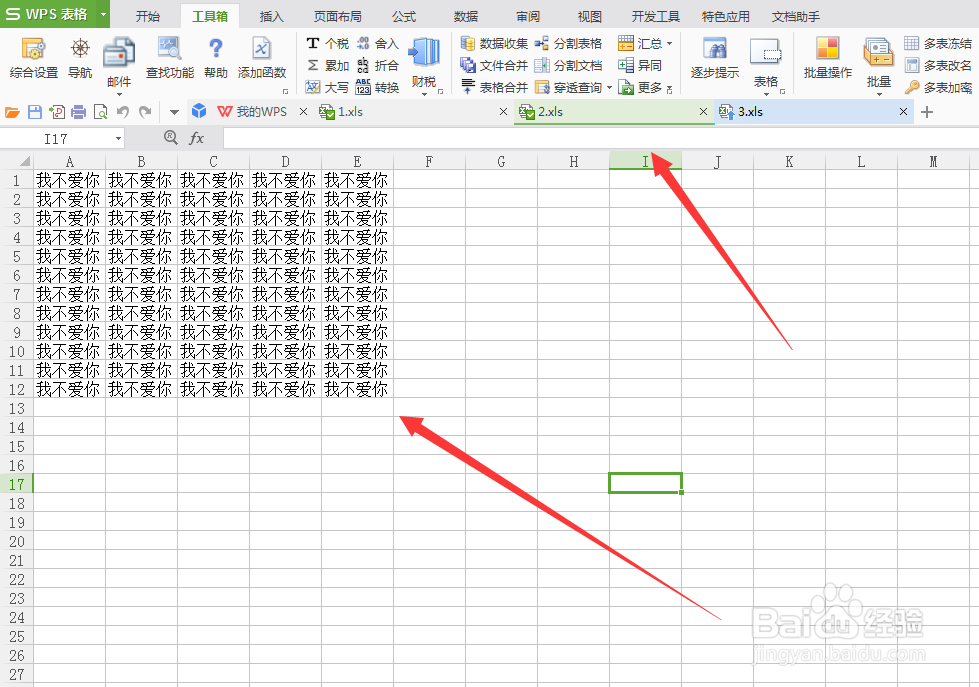Viewport: 979px width, 687px height.
Task: Close the 2.xls document tab
Action: click(x=703, y=112)
